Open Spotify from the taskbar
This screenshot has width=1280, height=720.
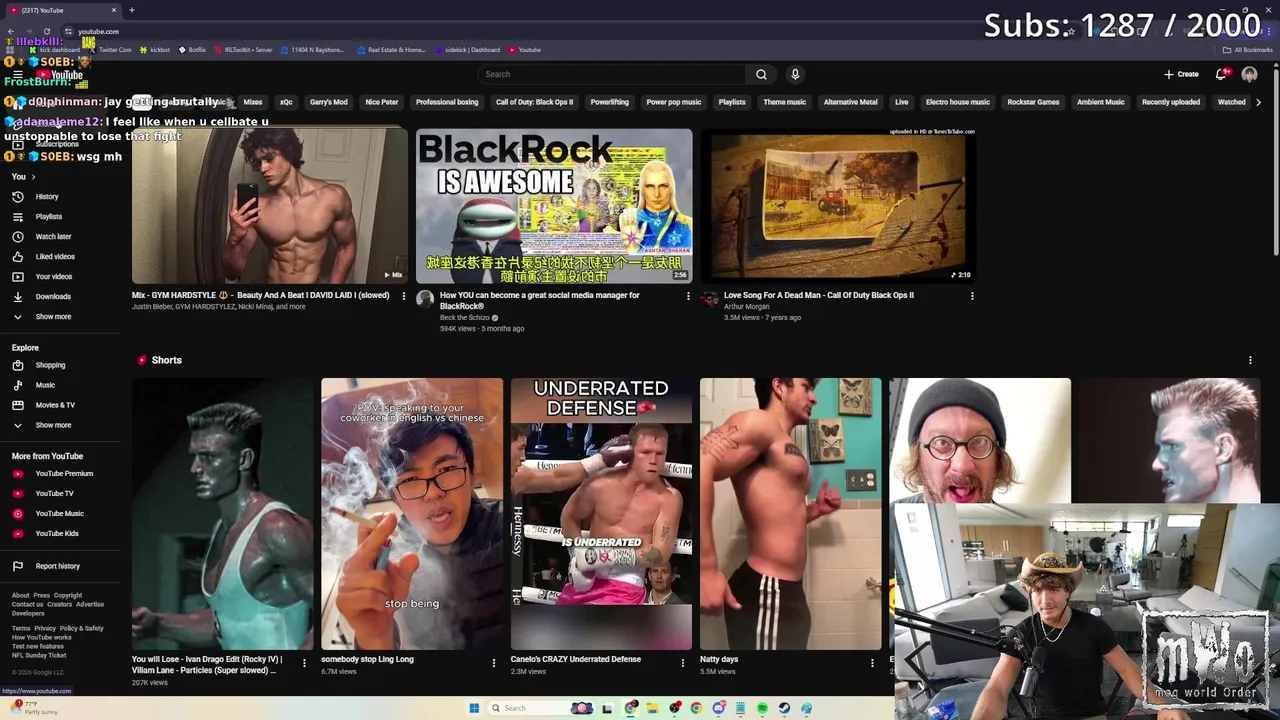762,708
